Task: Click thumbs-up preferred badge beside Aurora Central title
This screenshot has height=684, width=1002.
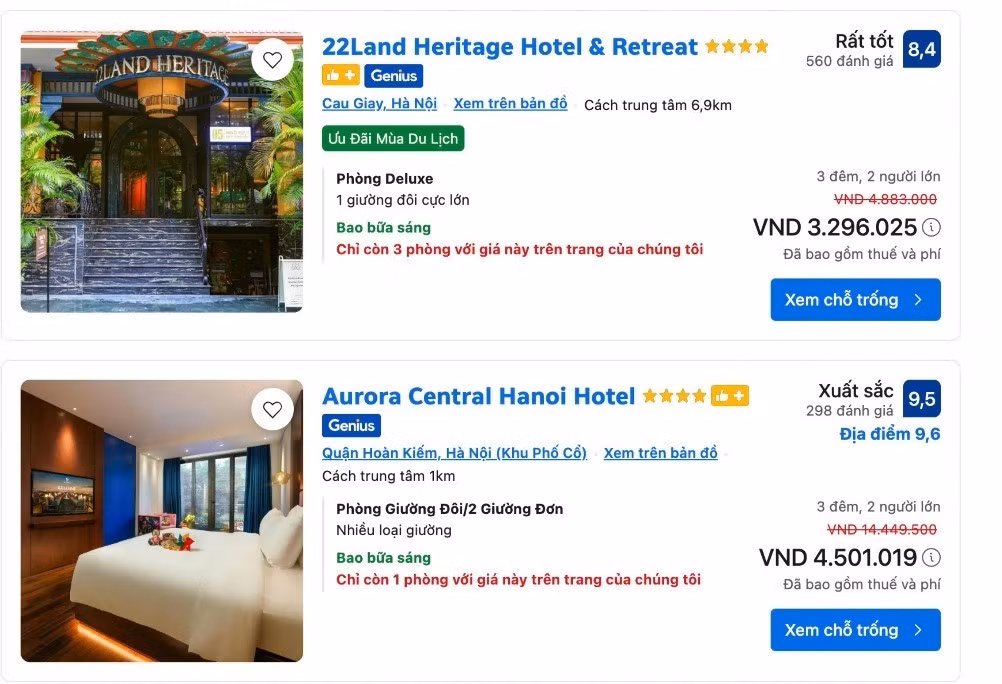Action: click(x=730, y=397)
